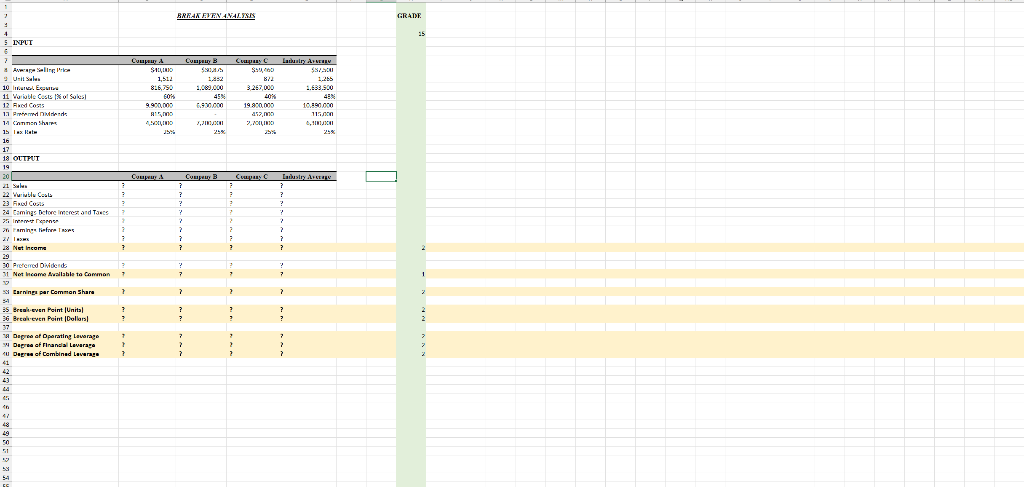Click Company A header in the output table
The width and height of the screenshot is (1024, 487).
146,176
